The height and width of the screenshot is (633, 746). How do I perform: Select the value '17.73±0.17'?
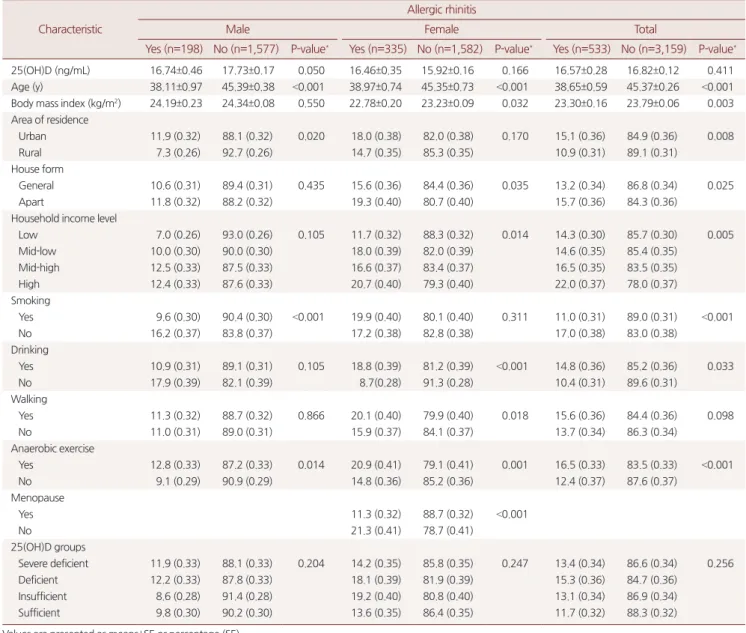pos(248,70)
